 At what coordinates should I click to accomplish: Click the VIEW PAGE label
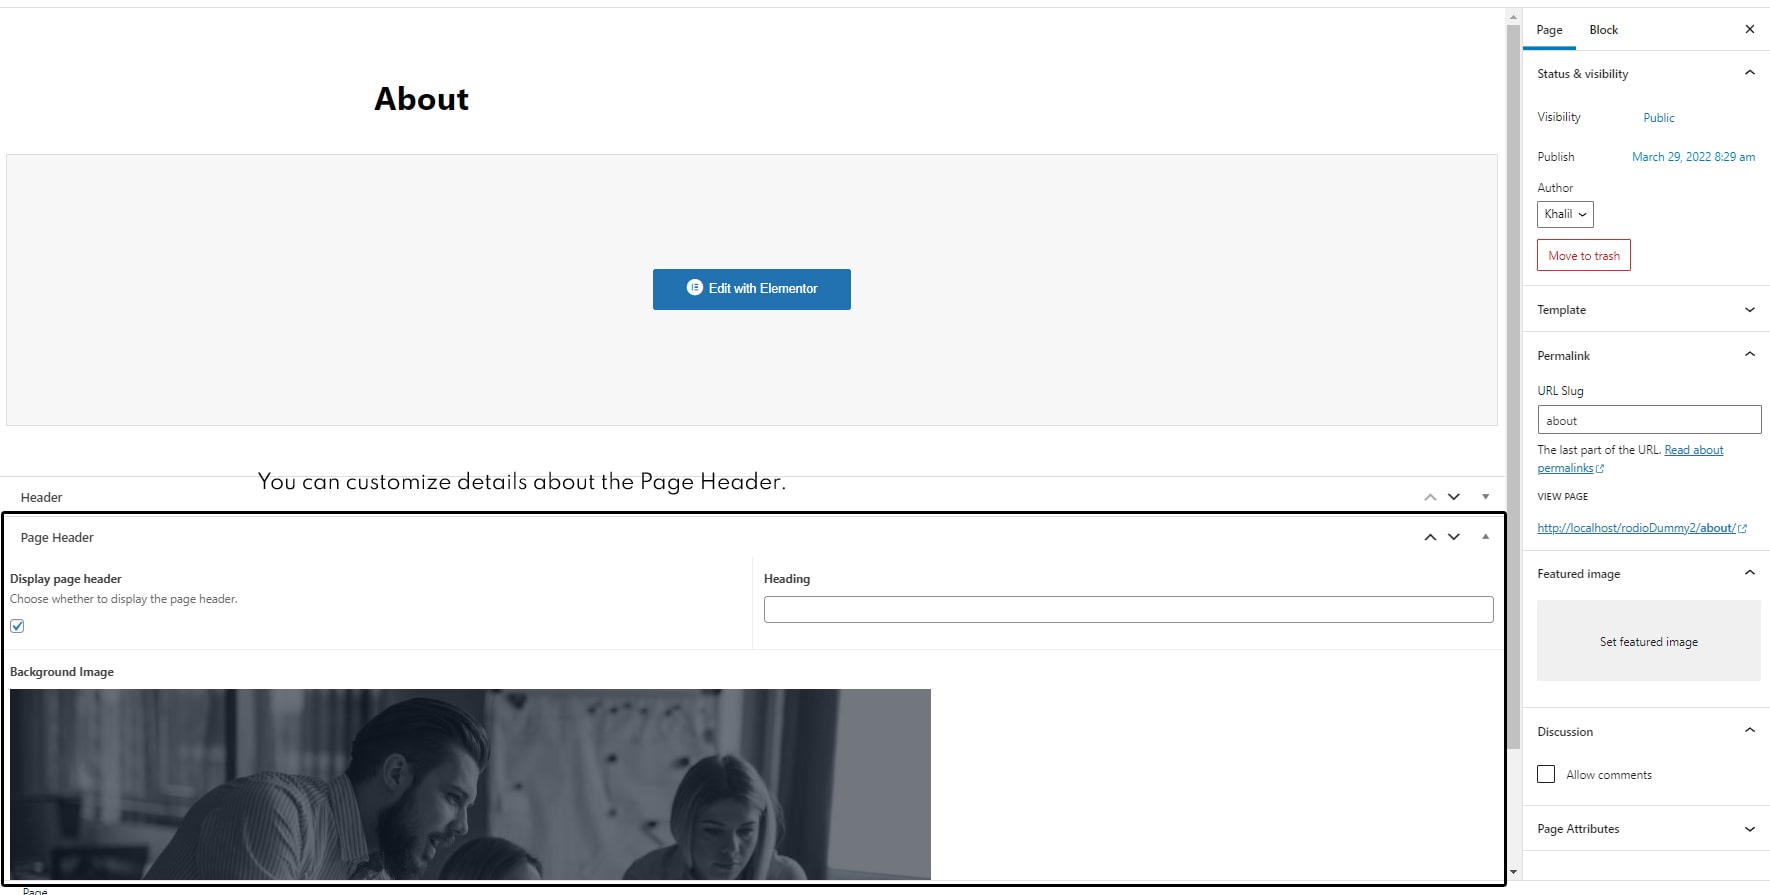click(1562, 497)
